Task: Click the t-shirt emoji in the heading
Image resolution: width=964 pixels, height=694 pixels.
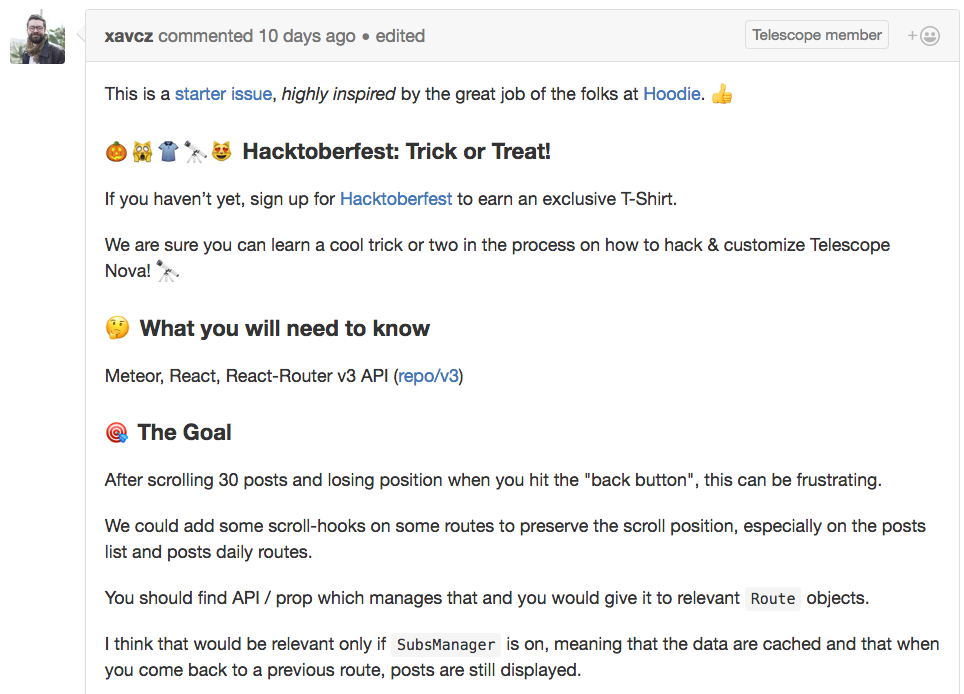Action: [168, 151]
